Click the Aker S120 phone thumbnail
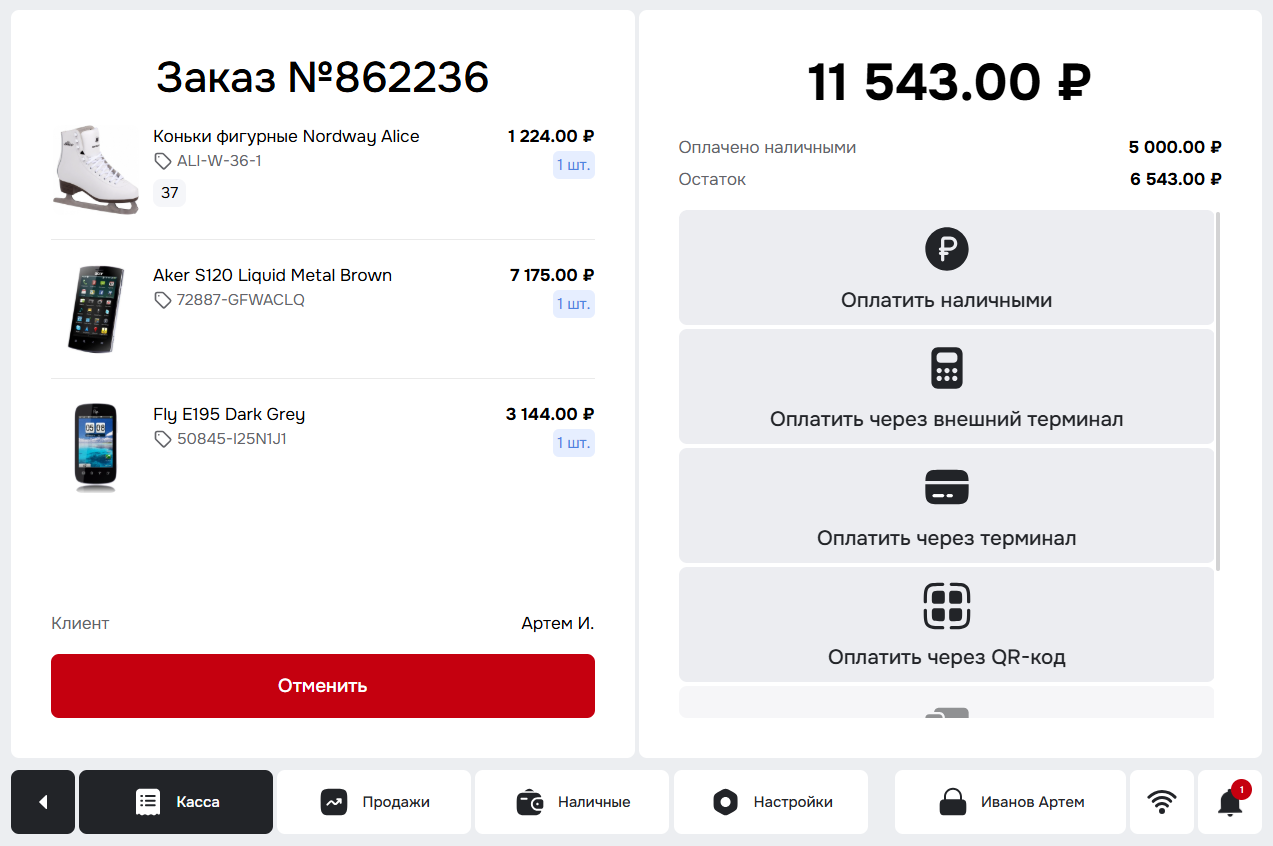The width and height of the screenshot is (1273, 846). pos(96,309)
